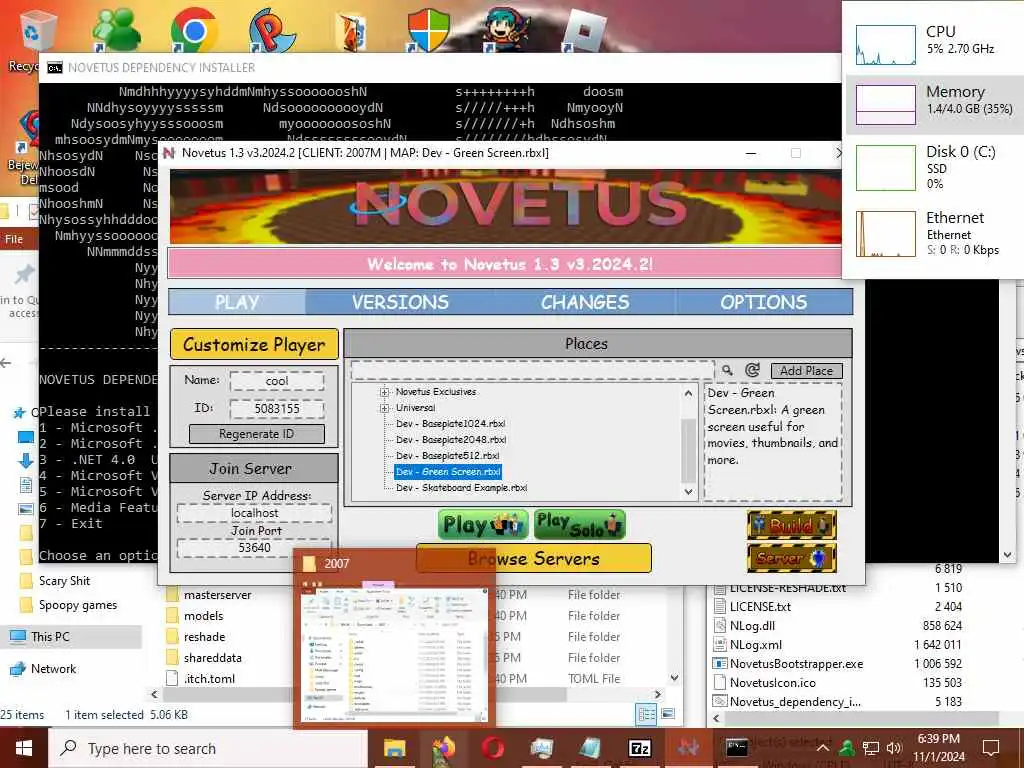The width and height of the screenshot is (1024, 768).
Task: Expand the Universal tree node
Action: pos(384,408)
